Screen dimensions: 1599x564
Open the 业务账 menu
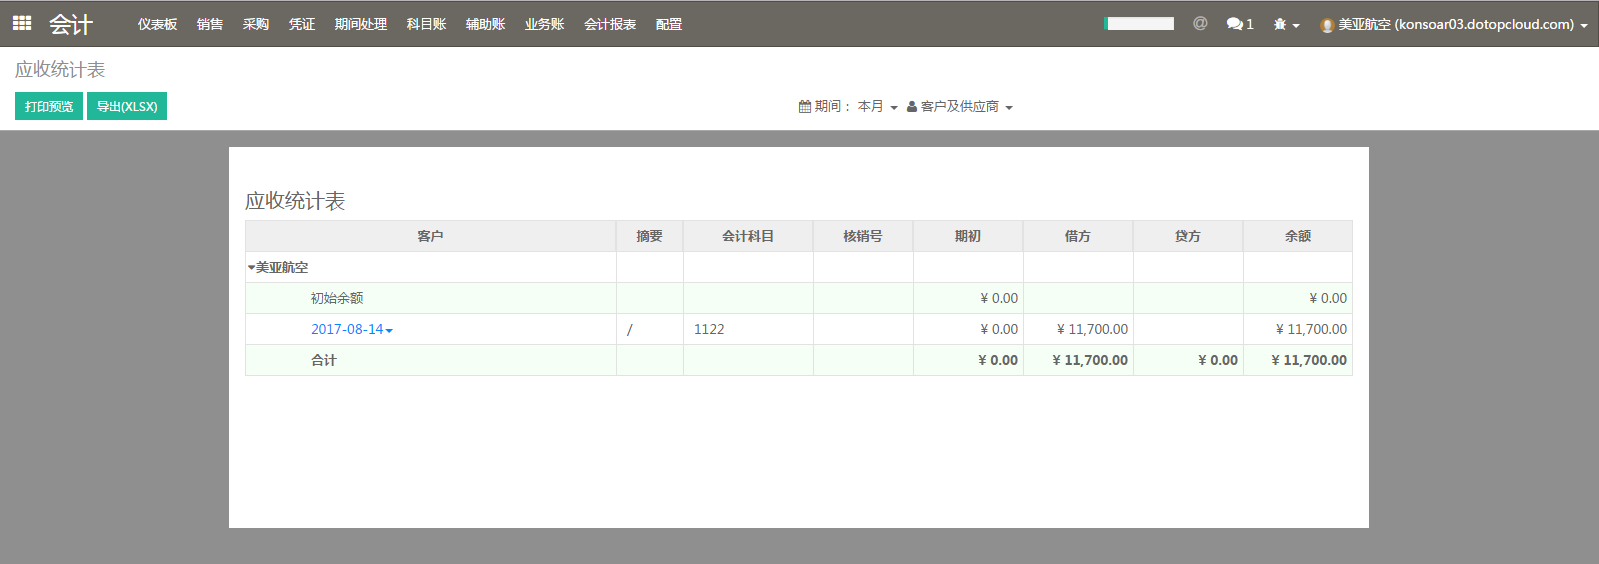point(545,24)
